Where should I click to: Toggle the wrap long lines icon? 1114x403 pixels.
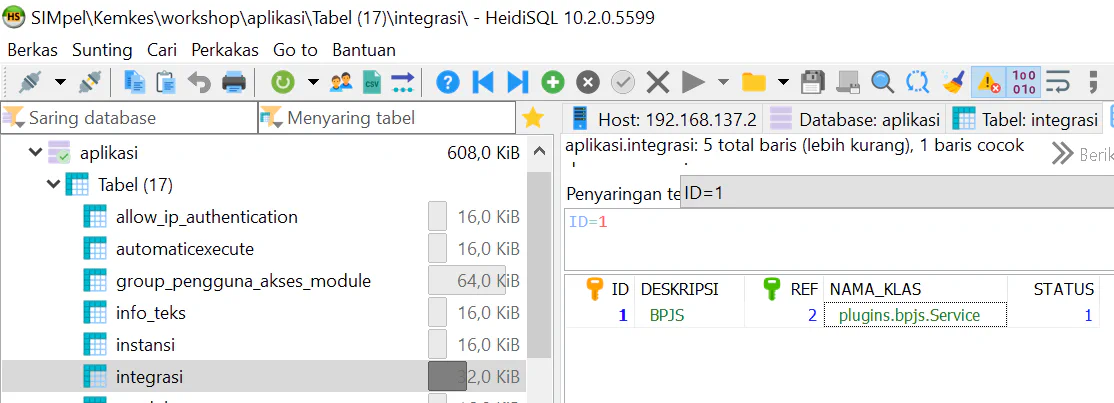[x=1058, y=82]
